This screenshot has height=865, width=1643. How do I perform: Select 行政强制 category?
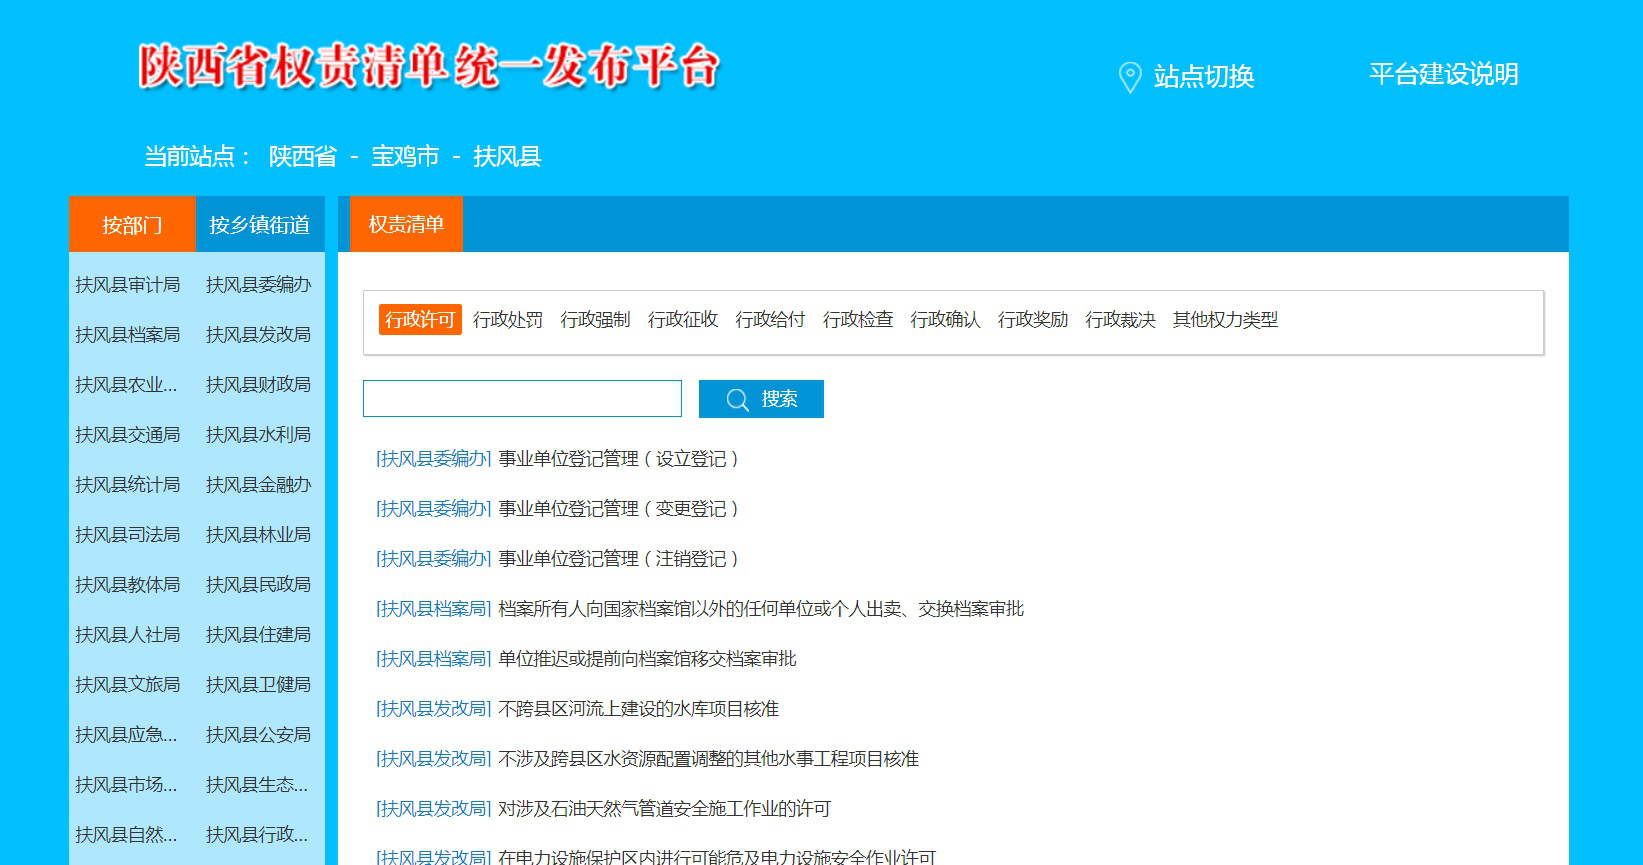595,320
